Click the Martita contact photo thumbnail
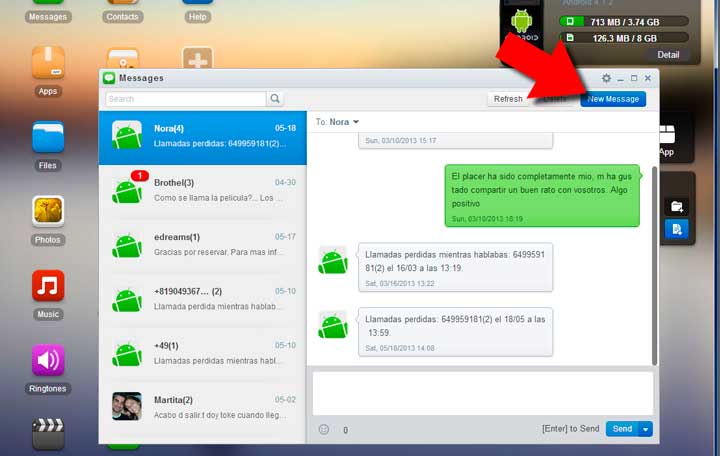The image size is (720, 456). coord(127,406)
